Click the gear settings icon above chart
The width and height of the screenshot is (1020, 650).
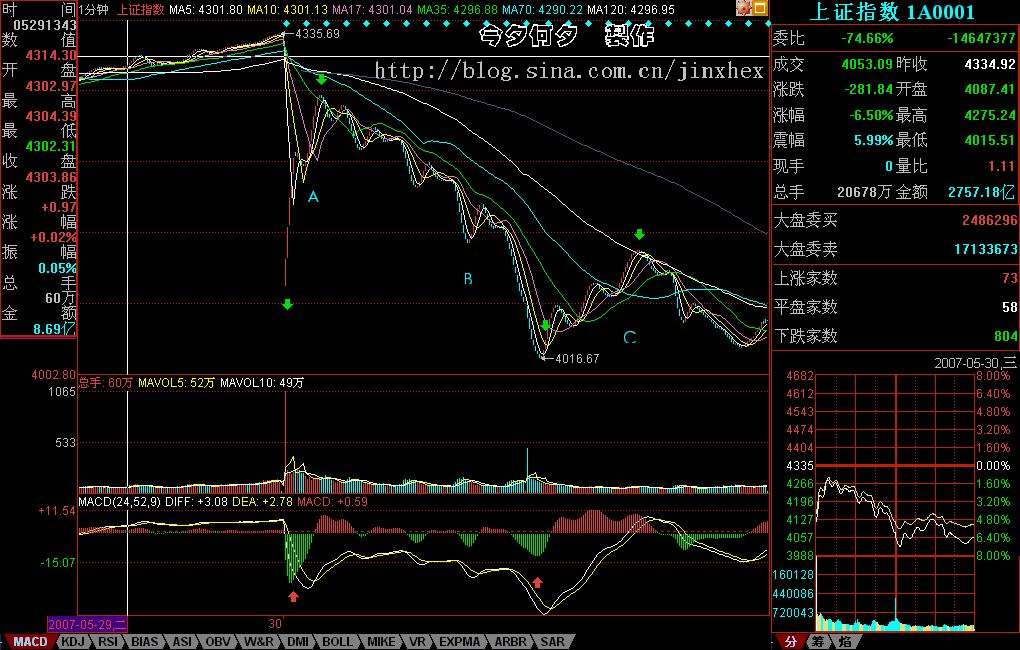coord(744,9)
